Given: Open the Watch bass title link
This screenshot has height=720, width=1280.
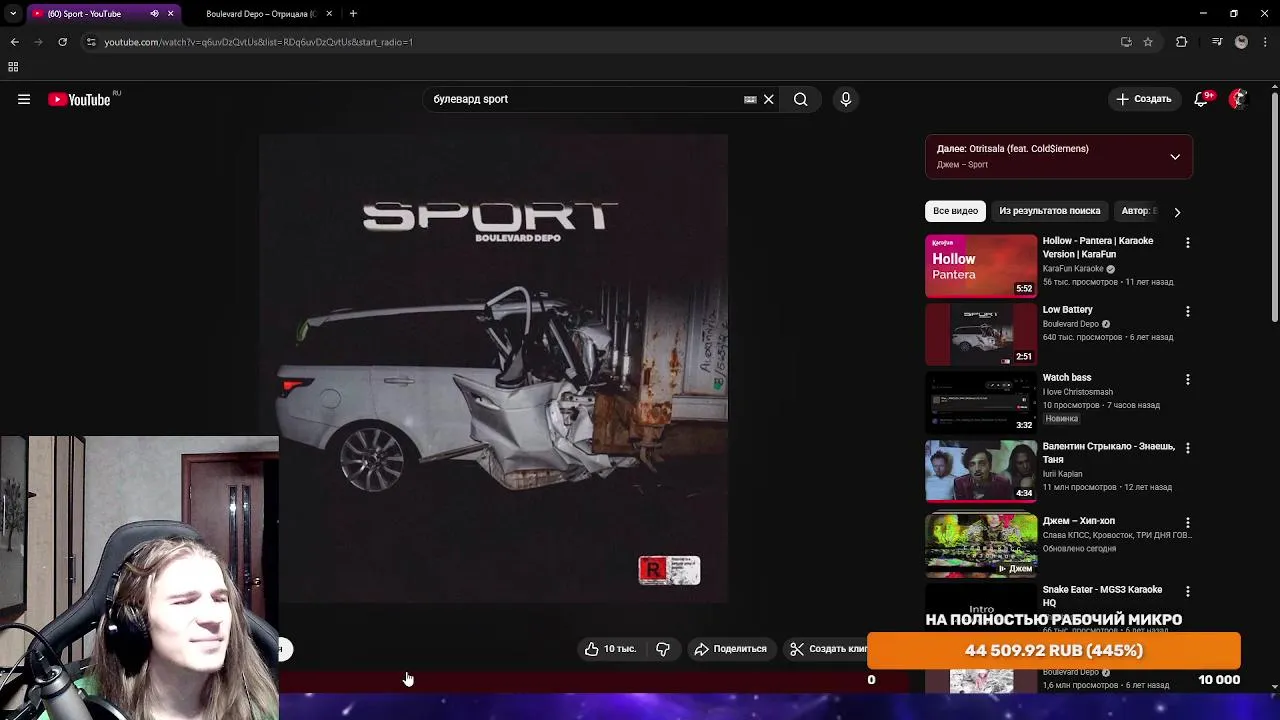Looking at the screenshot, I should (1067, 378).
